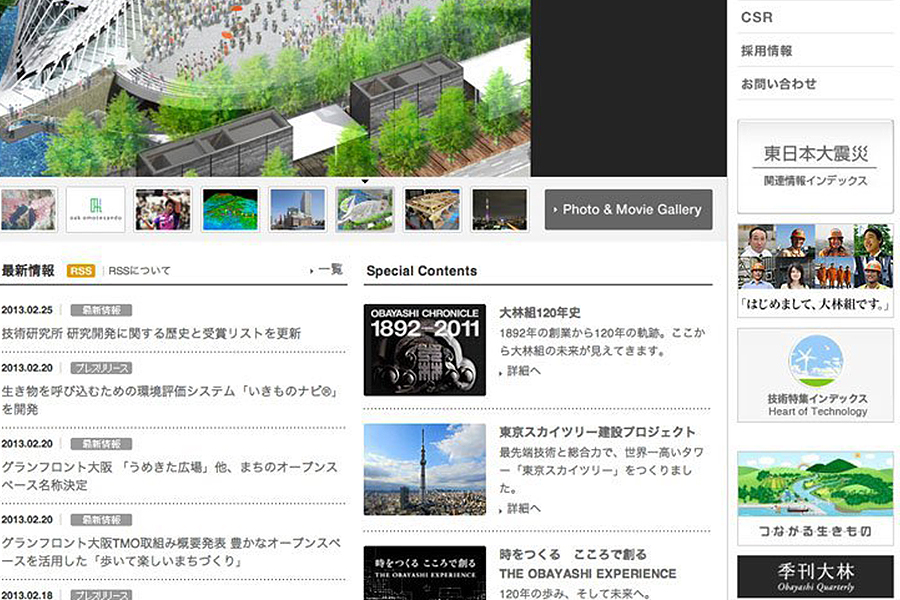Click the orange RSS badge
Screen dimensions: 900x600
pyautogui.click(x=81, y=270)
